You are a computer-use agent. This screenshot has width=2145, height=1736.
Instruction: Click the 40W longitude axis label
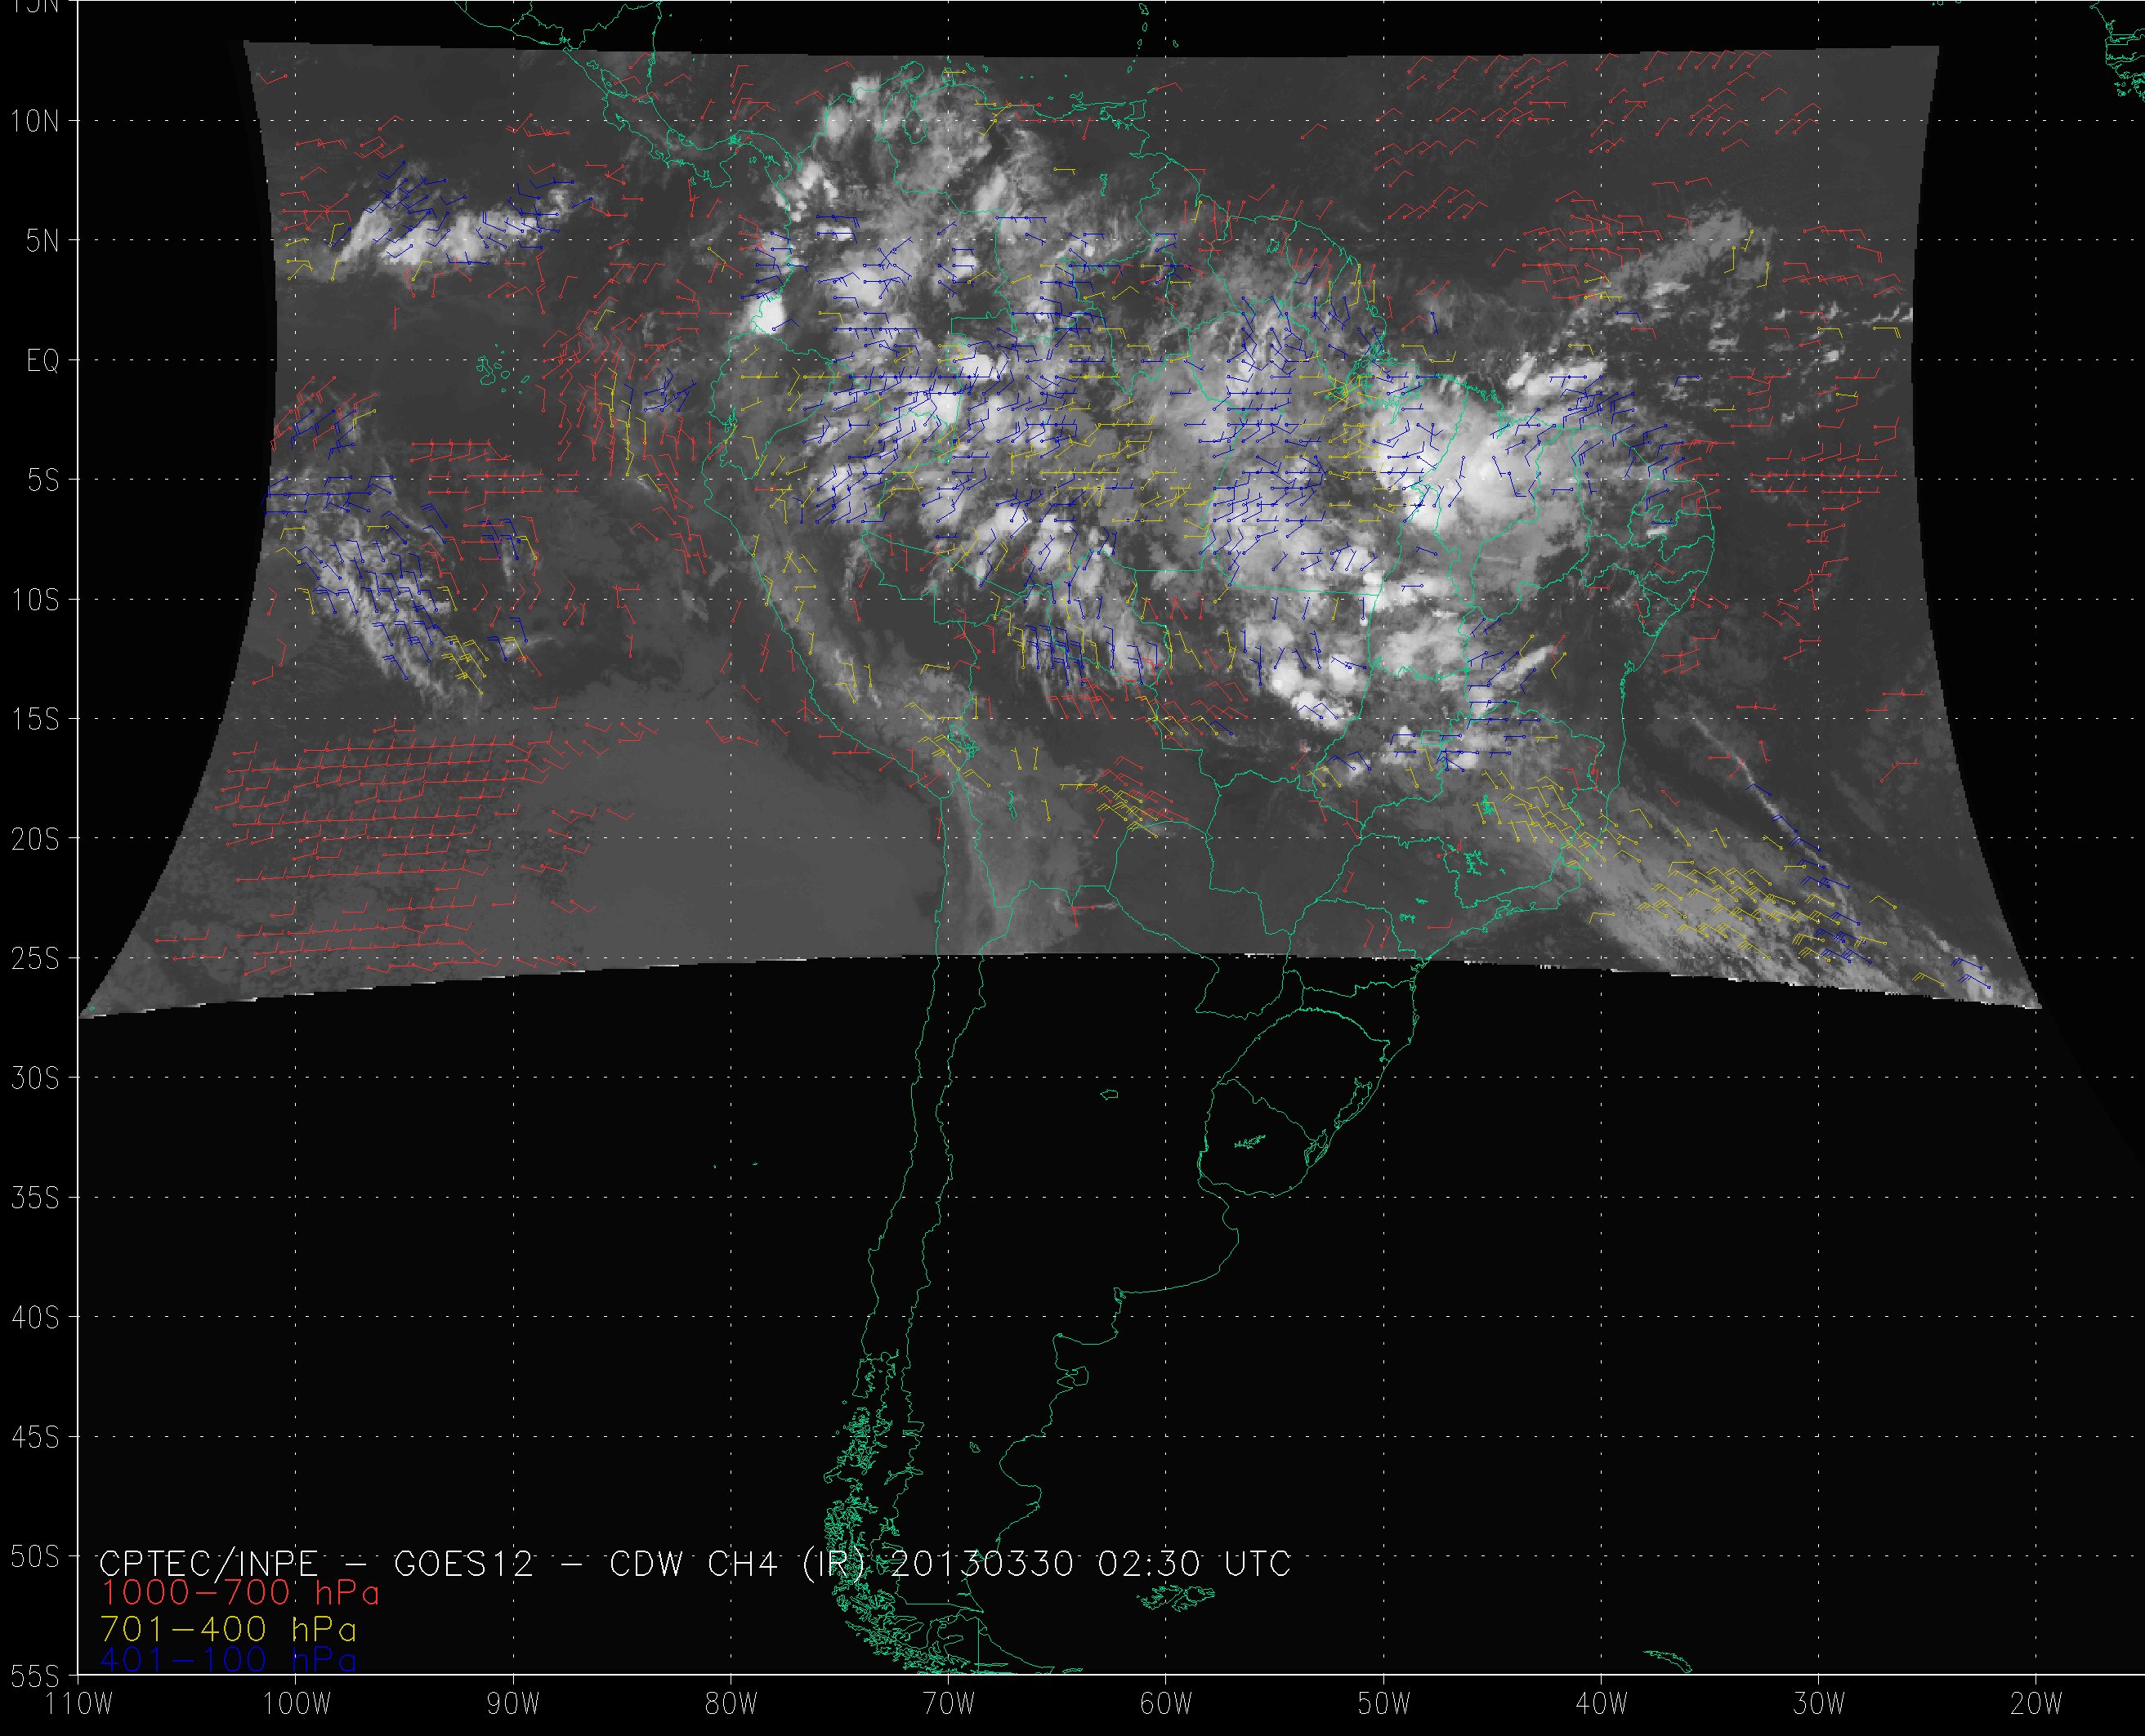tap(1600, 1704)
